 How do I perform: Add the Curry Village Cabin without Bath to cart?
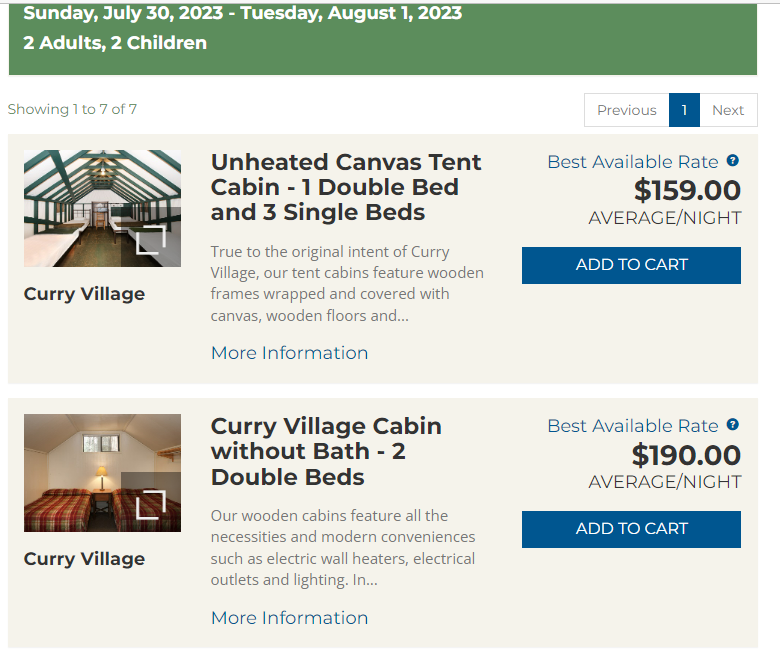[x=631, y=529]
